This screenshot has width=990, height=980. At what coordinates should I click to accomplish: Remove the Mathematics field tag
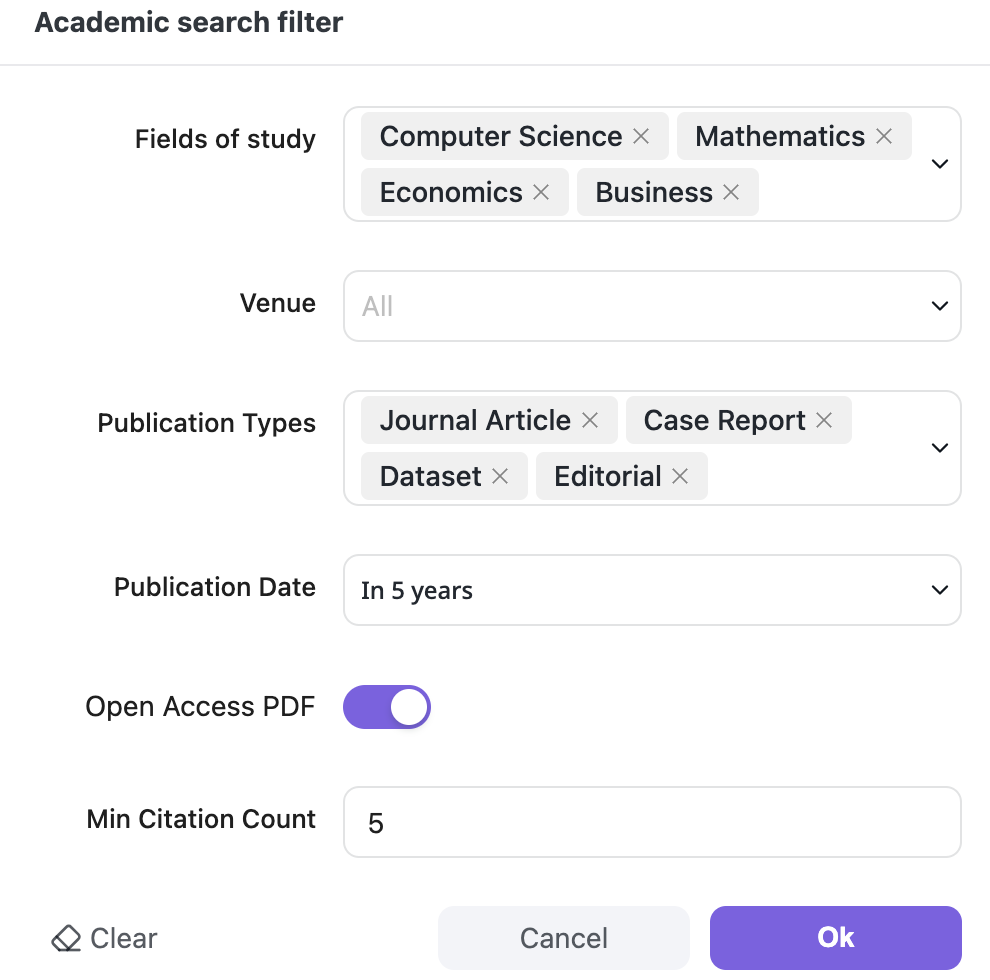(884, 136)
